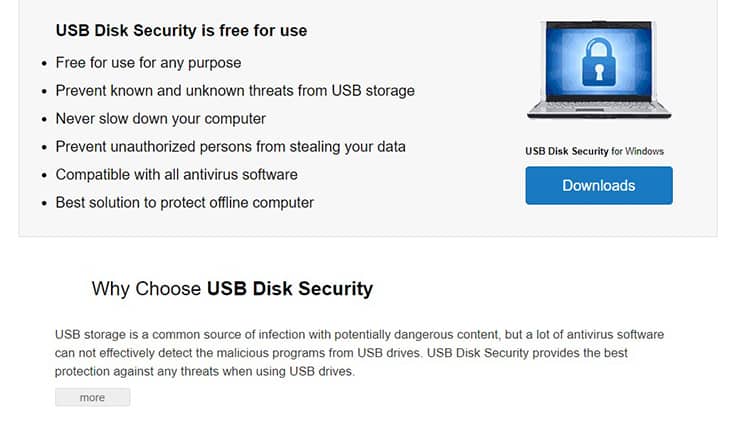
Task: Select the 'Prevent unauthorized persons from stealing' bullet
Action: tap(230, 146)
